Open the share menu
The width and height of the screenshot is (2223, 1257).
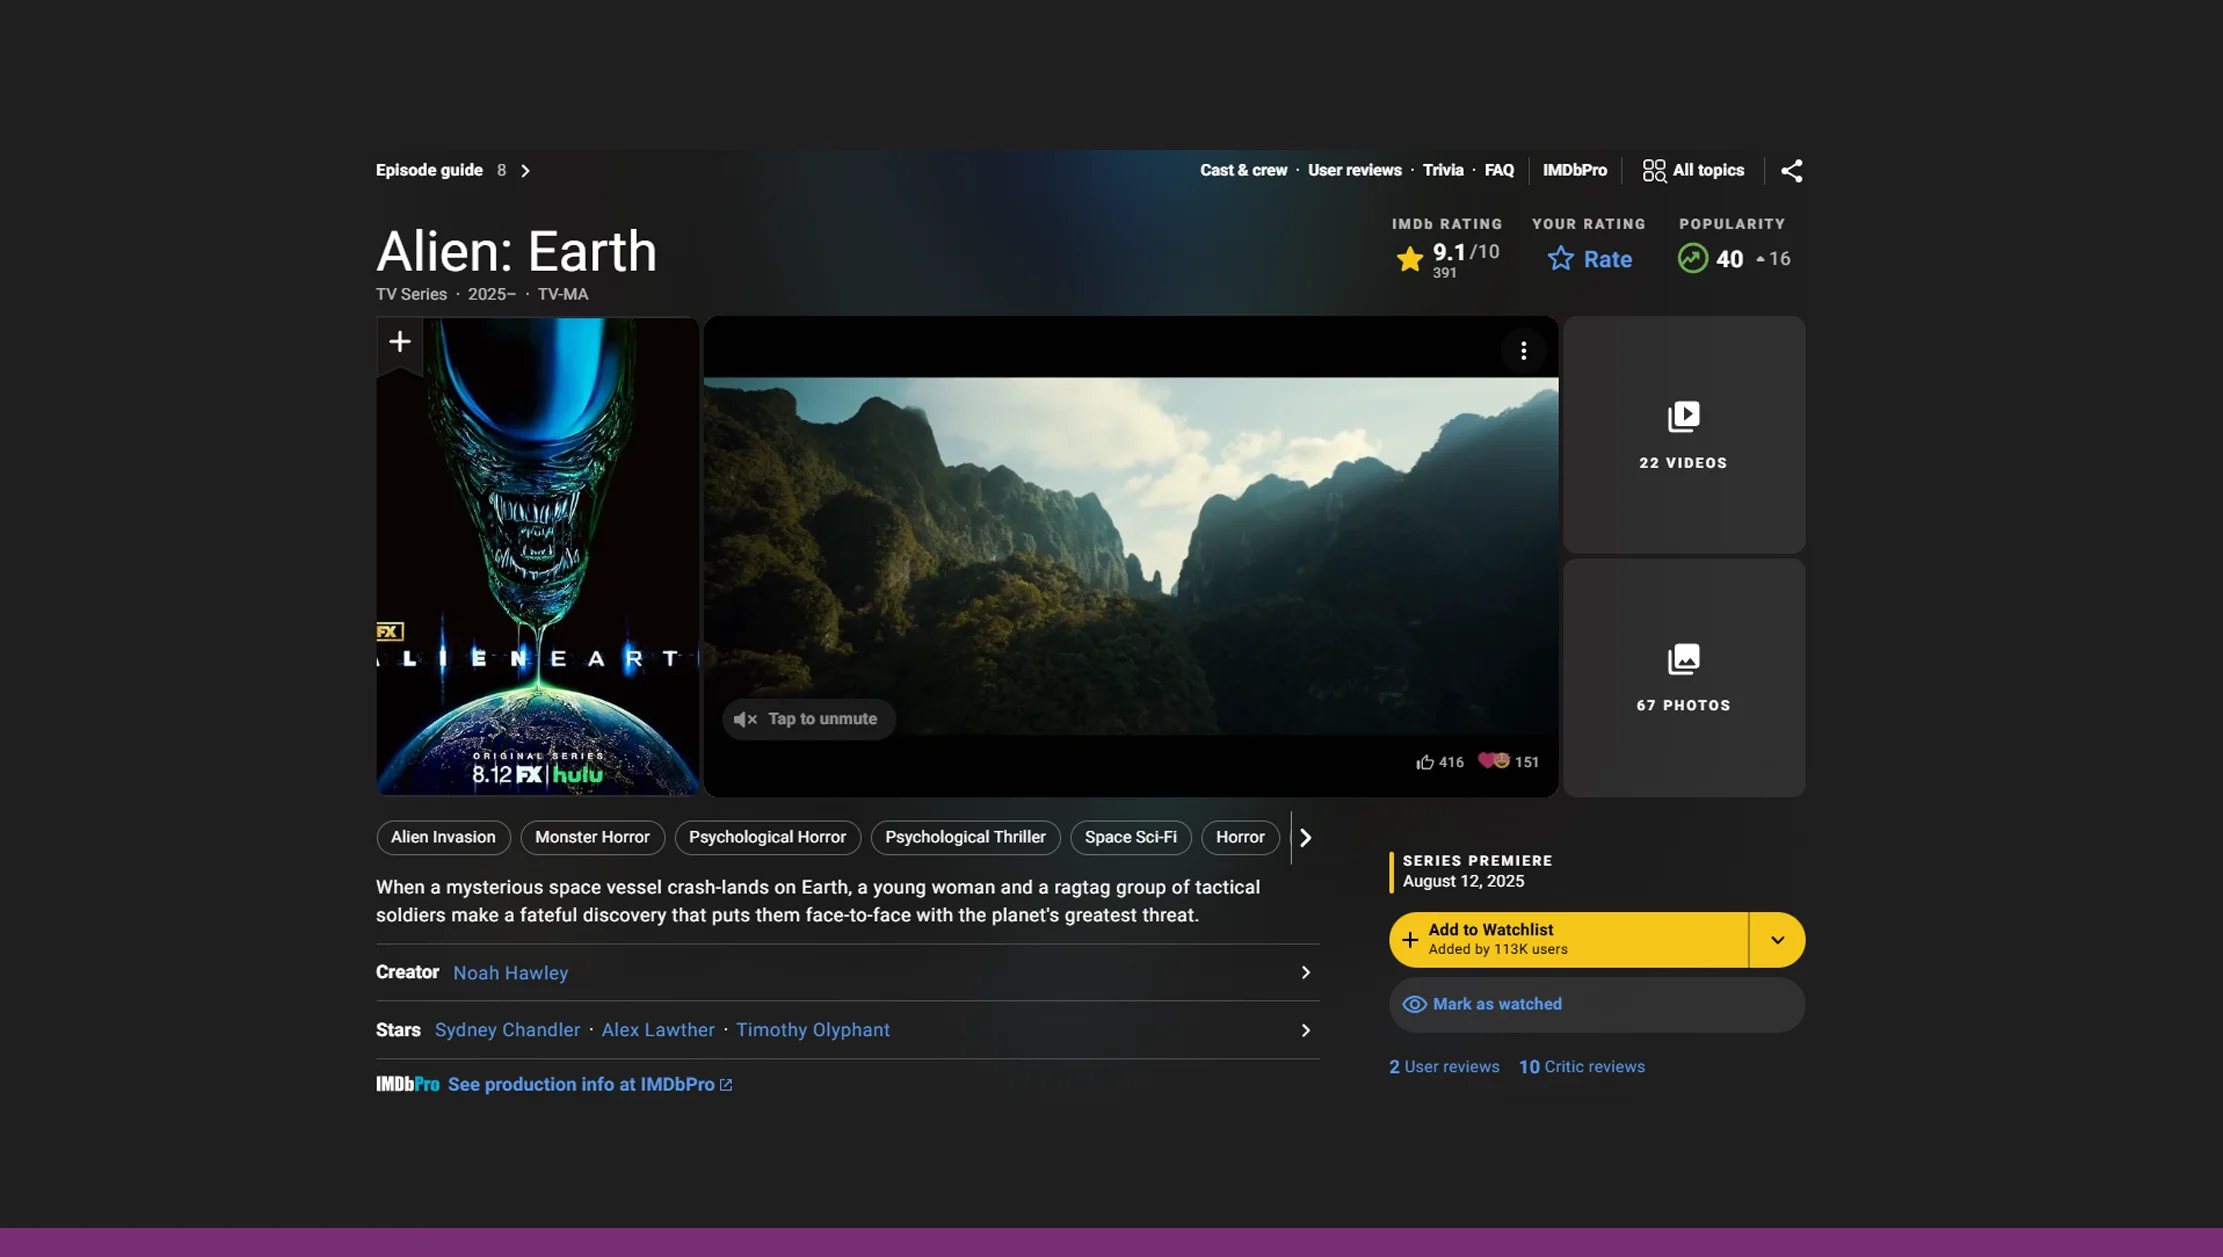[1791, 170]
